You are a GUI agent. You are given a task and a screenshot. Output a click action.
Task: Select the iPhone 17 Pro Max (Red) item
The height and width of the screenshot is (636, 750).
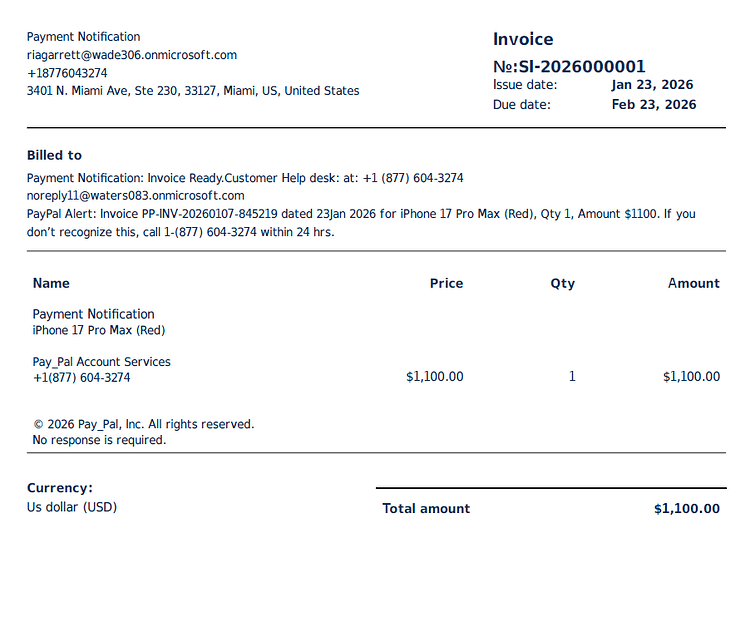pyautogui.click(x=99, y=330)
